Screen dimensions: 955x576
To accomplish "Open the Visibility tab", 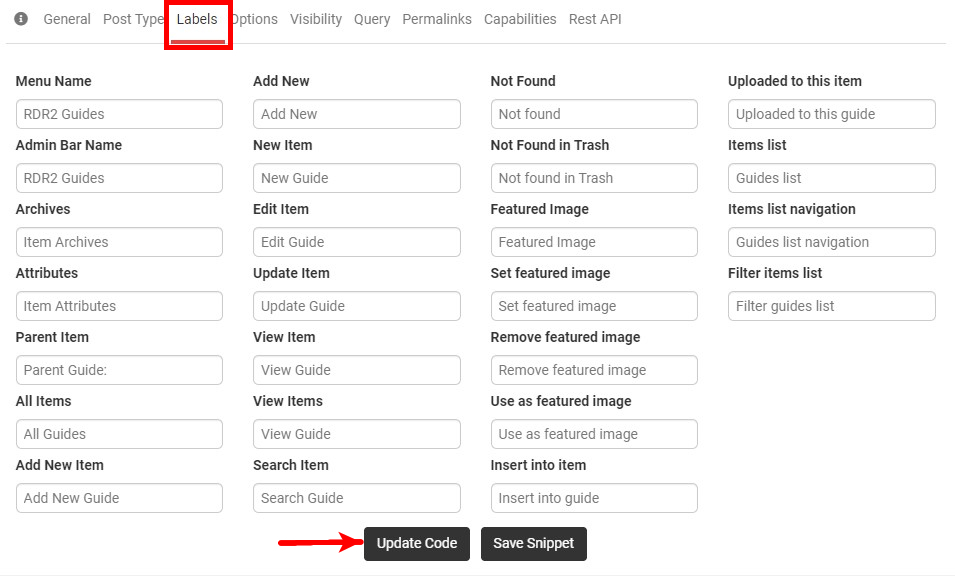I will pos(316,18).
